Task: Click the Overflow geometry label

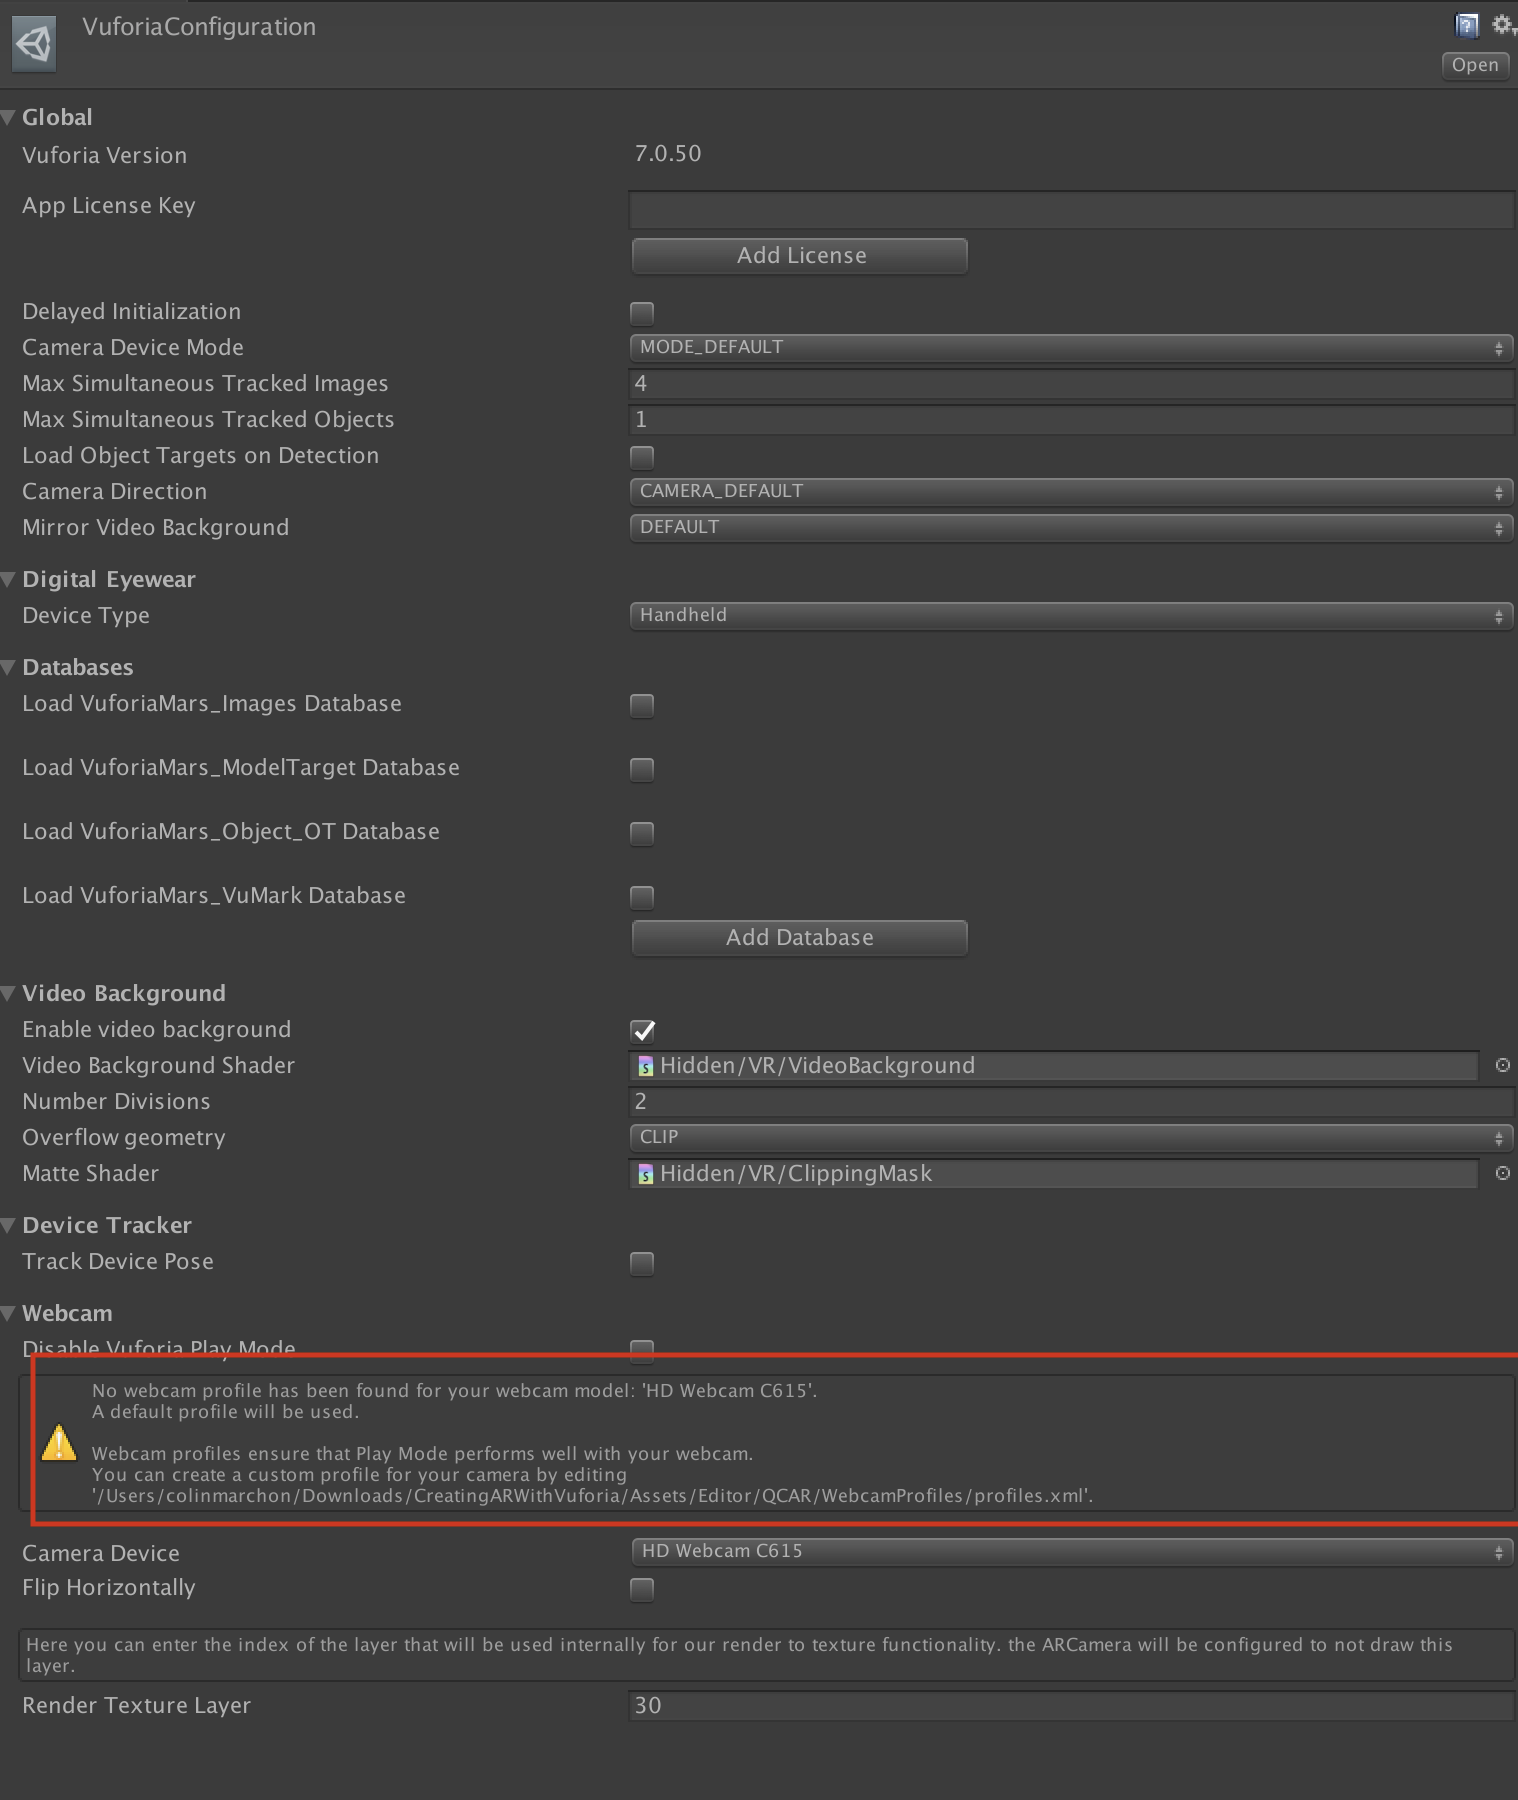Action: pos(124,1138)
